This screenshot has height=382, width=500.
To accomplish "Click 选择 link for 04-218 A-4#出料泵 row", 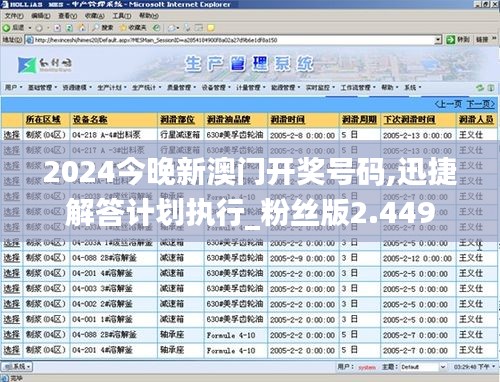I will click(12, 135).
